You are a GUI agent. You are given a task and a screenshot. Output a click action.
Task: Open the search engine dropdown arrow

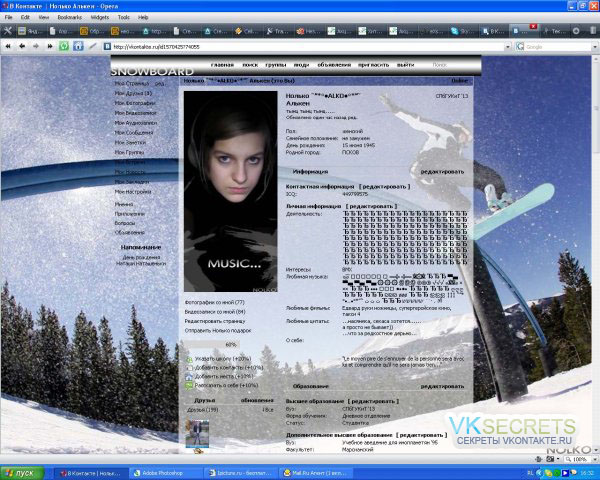coord(595,47)
